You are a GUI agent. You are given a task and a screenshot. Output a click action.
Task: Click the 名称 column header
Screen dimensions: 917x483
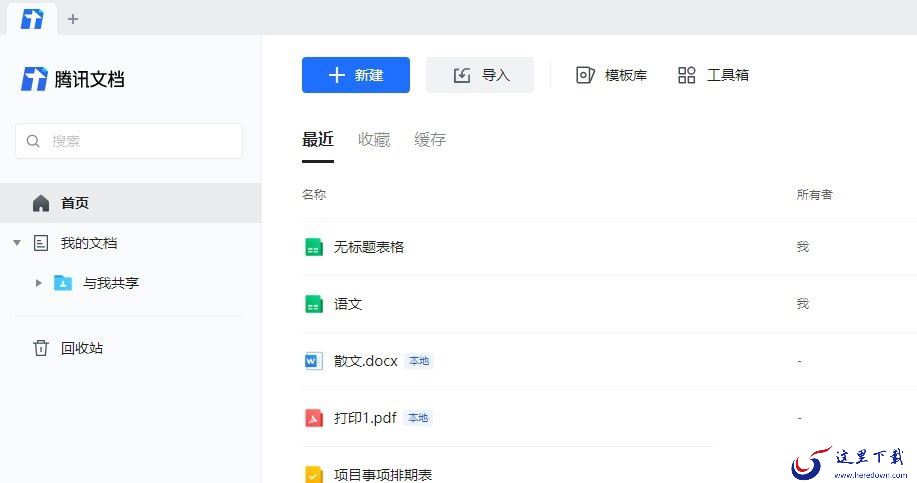tap(314, 194)
